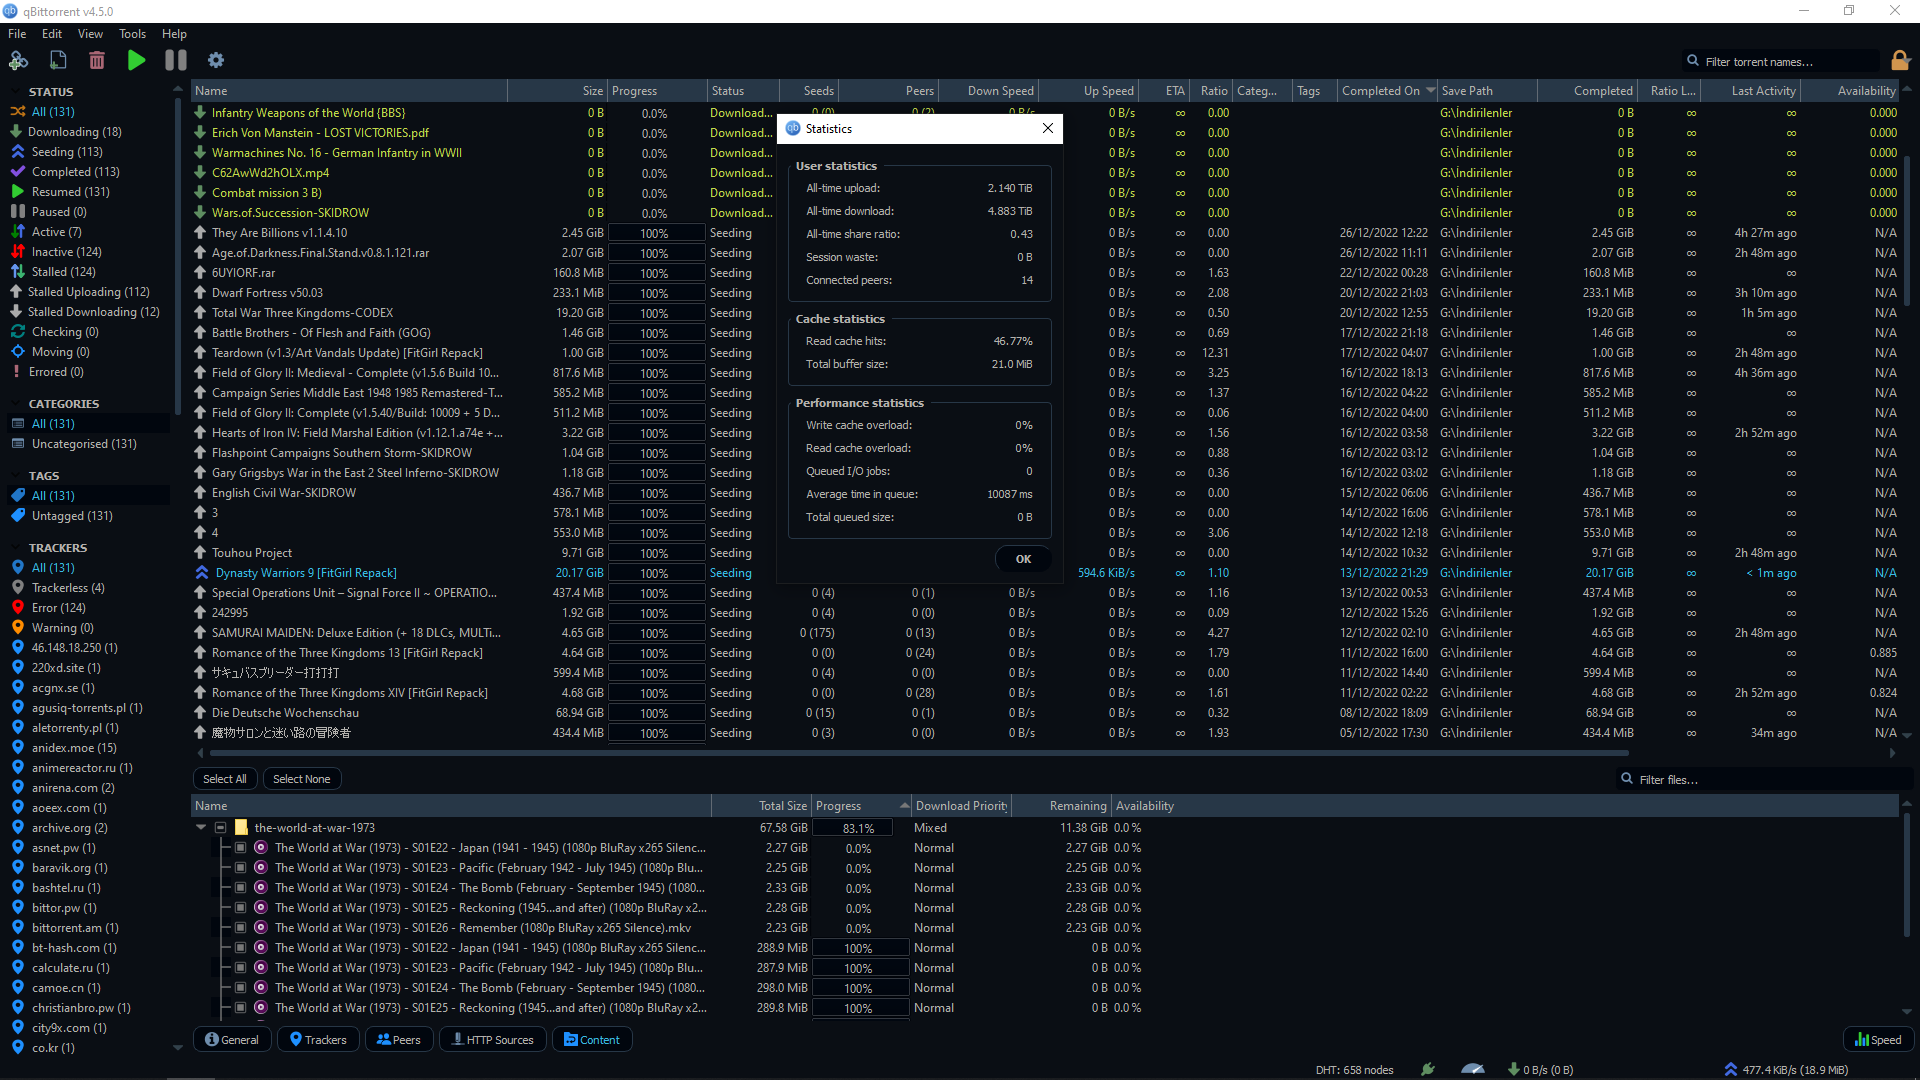Select the Active (7) status filter
This screenshot has width=1920, height=1080.
pyautogui.click(x=57, y=232)
